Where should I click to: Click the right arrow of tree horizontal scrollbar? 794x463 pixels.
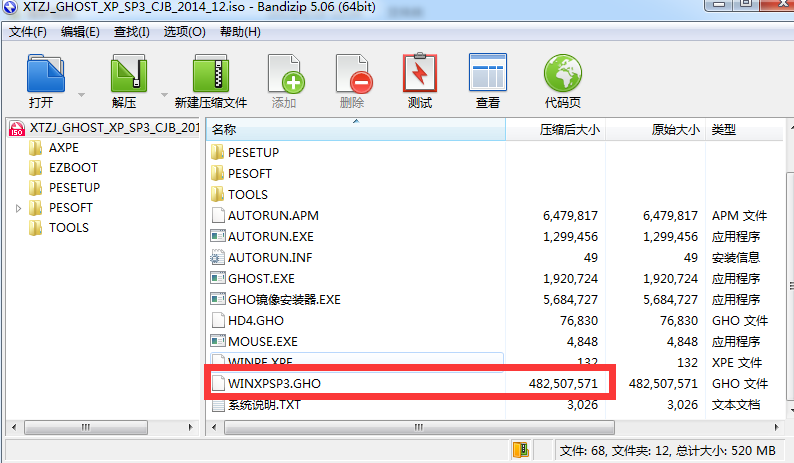190,428
